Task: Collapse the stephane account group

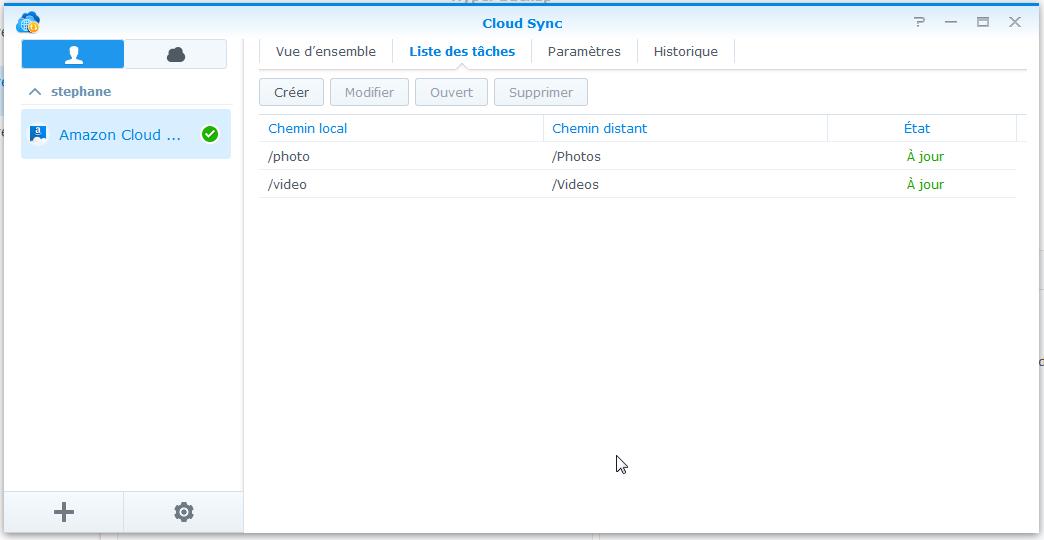Action: [x=35, y=91]
